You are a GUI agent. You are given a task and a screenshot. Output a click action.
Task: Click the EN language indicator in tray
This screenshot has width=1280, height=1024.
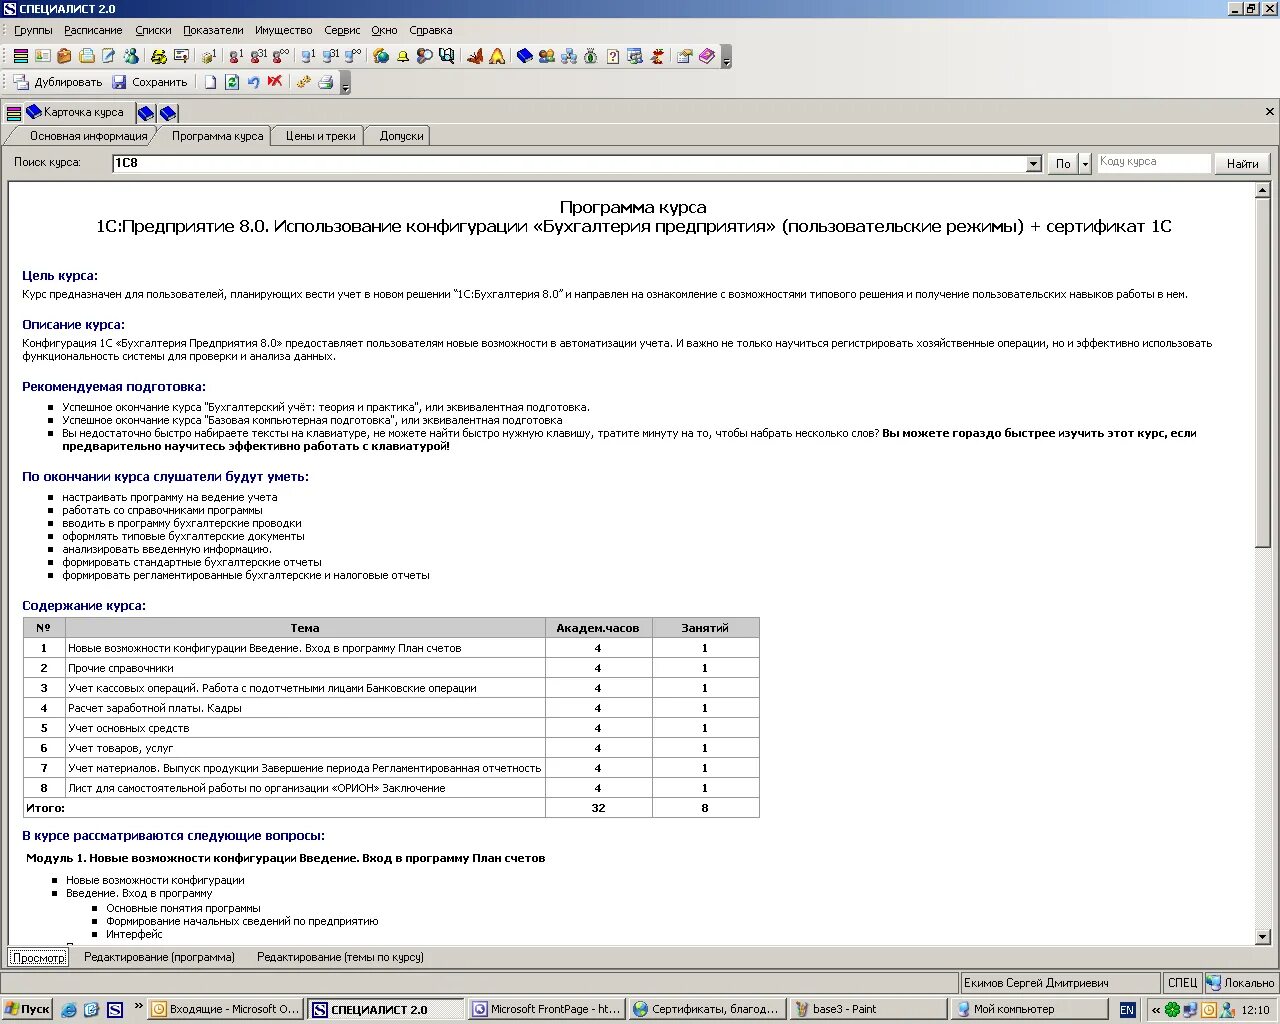pos(1127,1010)
